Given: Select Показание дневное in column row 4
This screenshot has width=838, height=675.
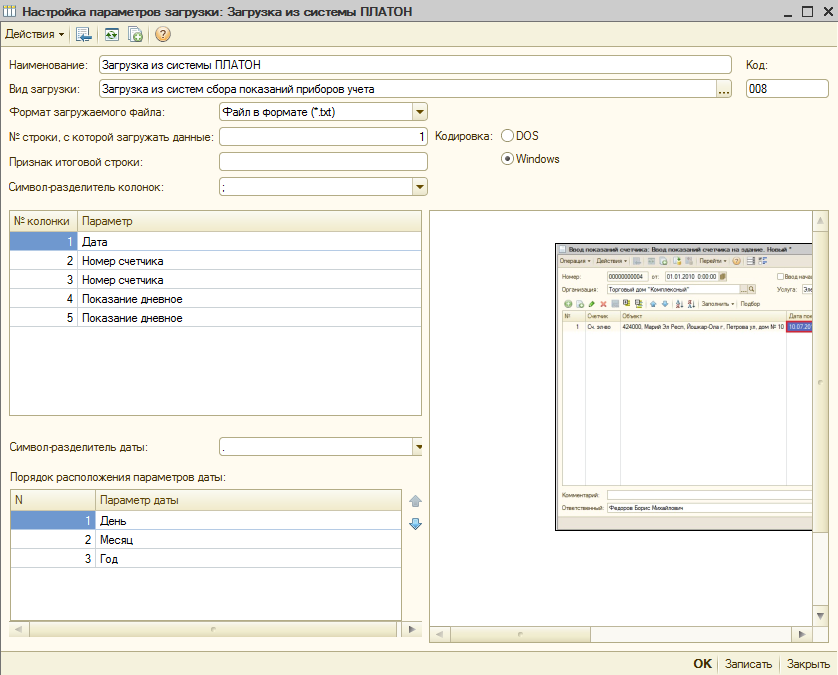Looking at the screenshot, I should (x=215, y=299).
